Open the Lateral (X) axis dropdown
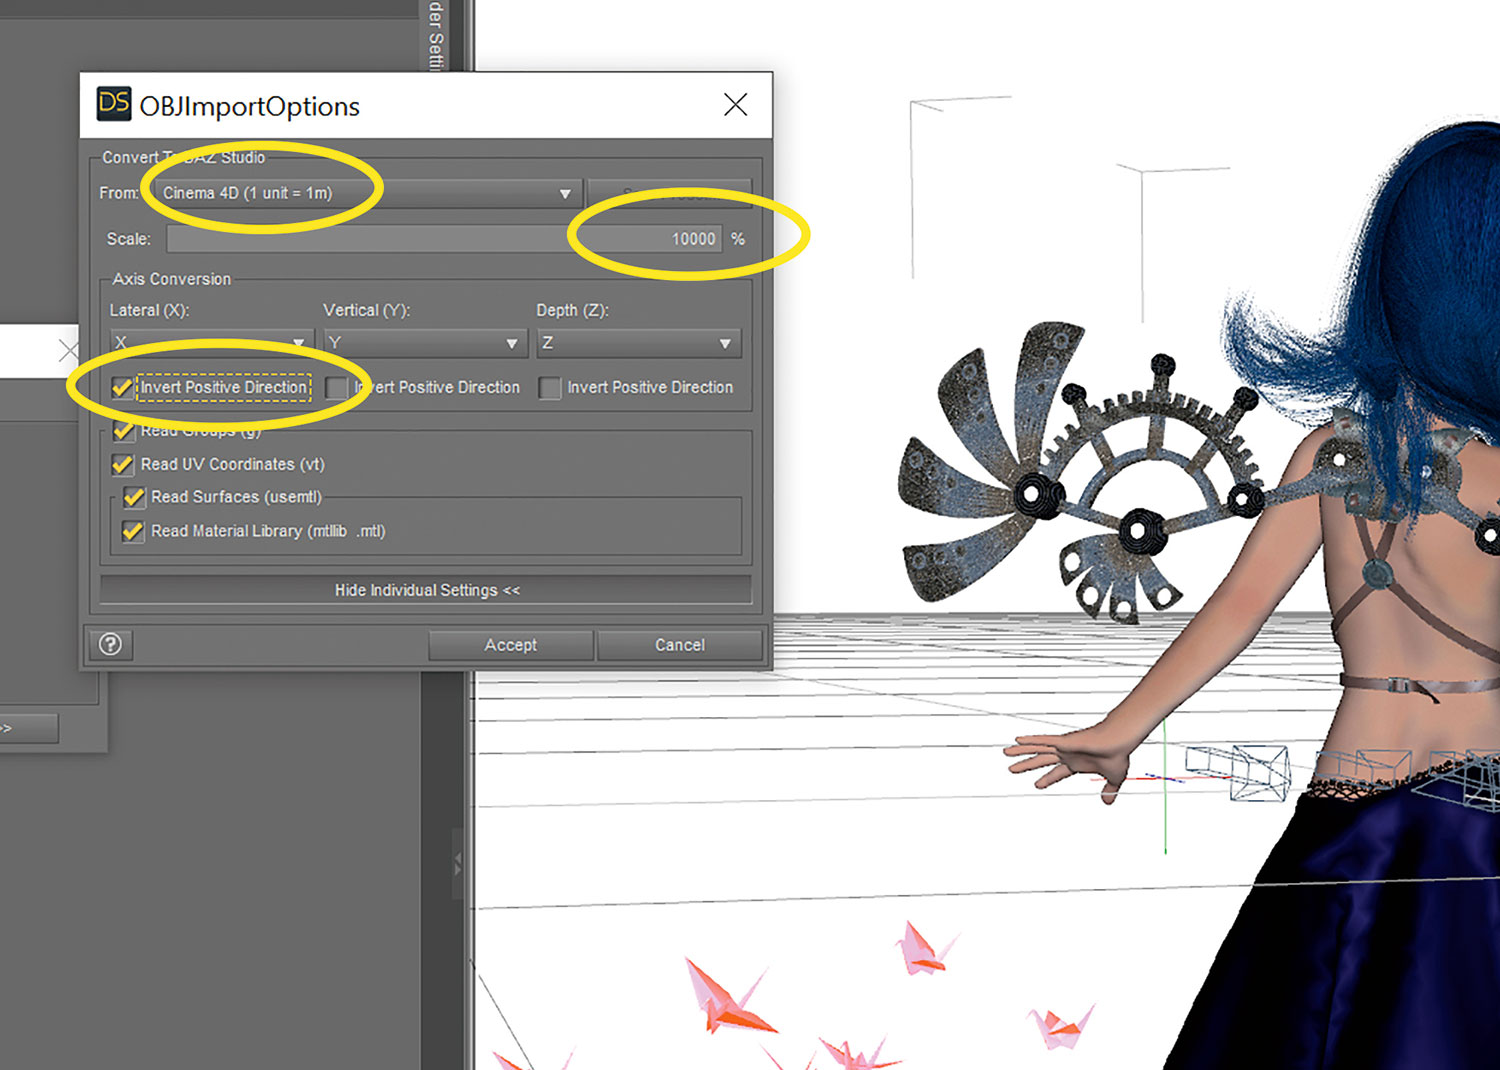The width and height of the screenshot is (1500, 1070). click(x=211, y=343)
